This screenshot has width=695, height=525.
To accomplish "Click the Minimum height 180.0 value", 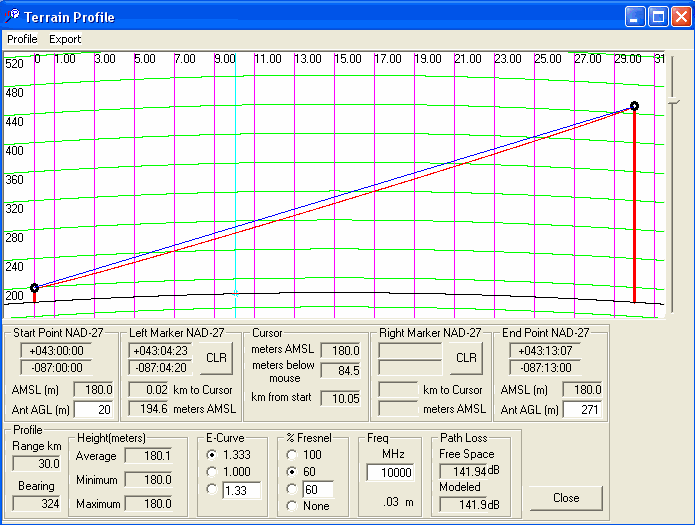I will coord(148,479).
